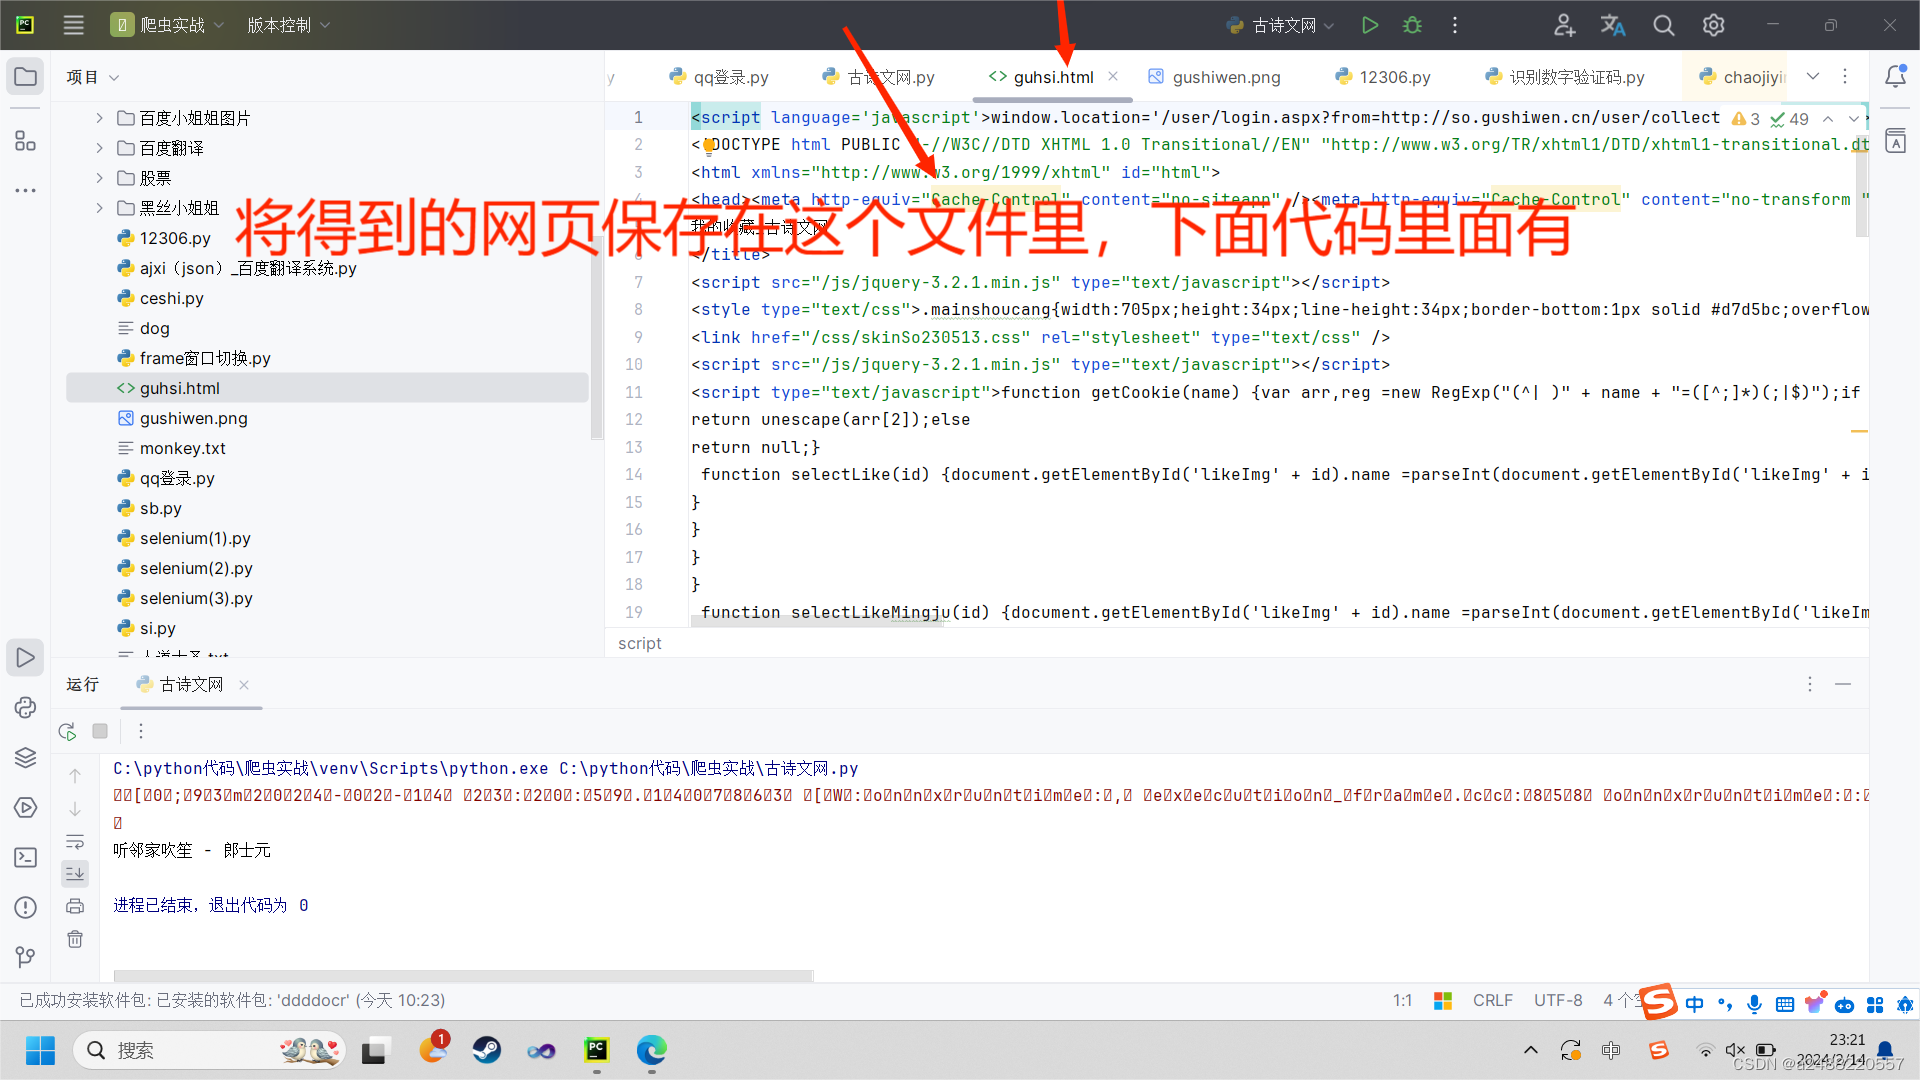Click the CRLF line separator button

[1492, 1000]
